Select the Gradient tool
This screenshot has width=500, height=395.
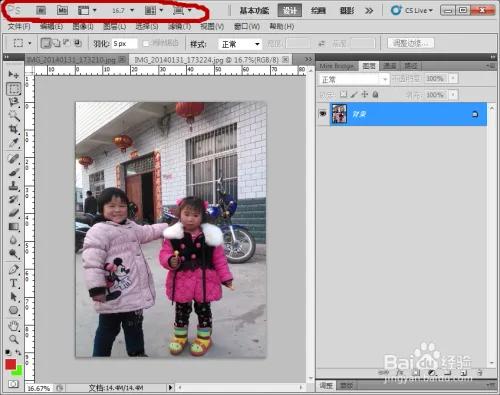pos(13,227)
